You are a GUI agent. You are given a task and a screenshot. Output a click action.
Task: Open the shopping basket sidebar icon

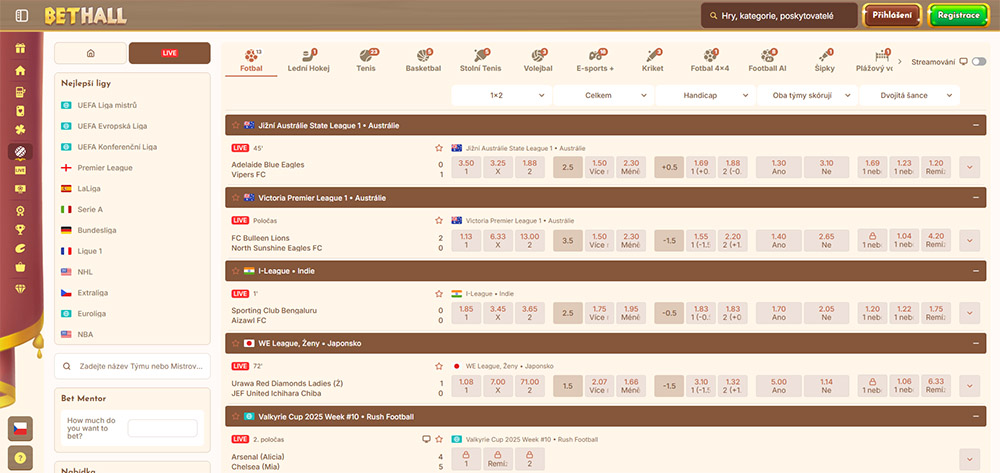(20, 267)
